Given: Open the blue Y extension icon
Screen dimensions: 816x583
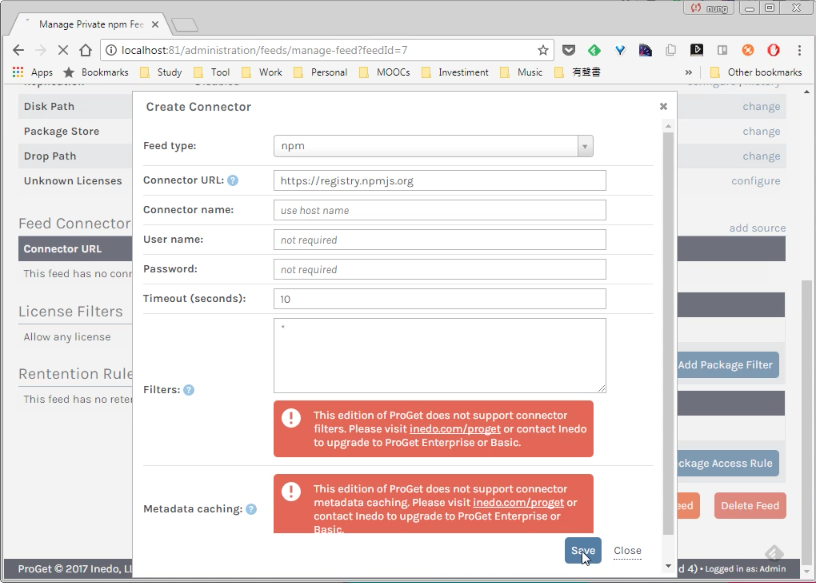Looking at the screenshot, I should (620, 50).
